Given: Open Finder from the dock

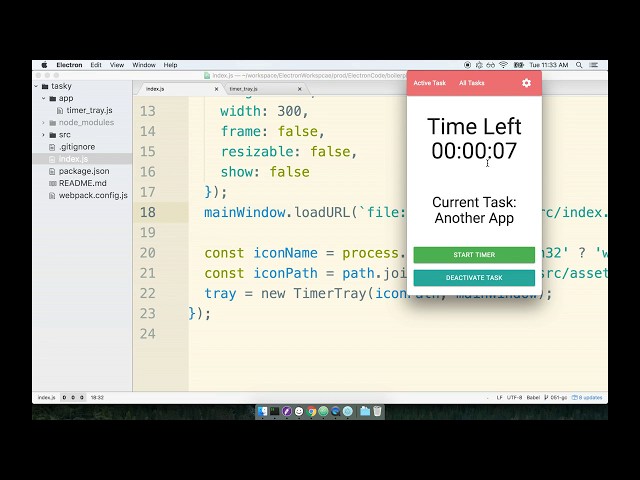Looking at the screenshot, I should point(262,411).
